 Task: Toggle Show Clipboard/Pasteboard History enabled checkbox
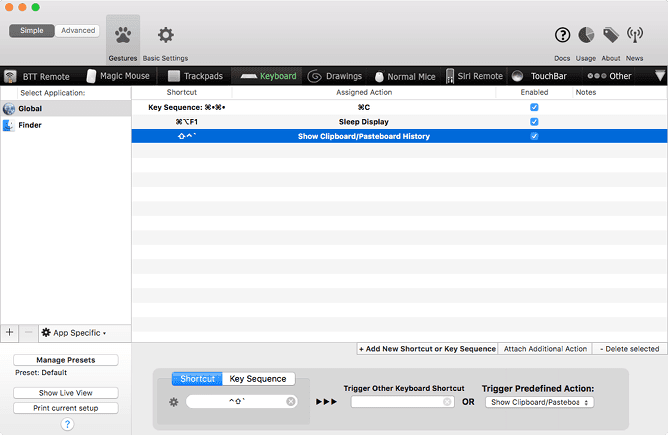point(534,136)
